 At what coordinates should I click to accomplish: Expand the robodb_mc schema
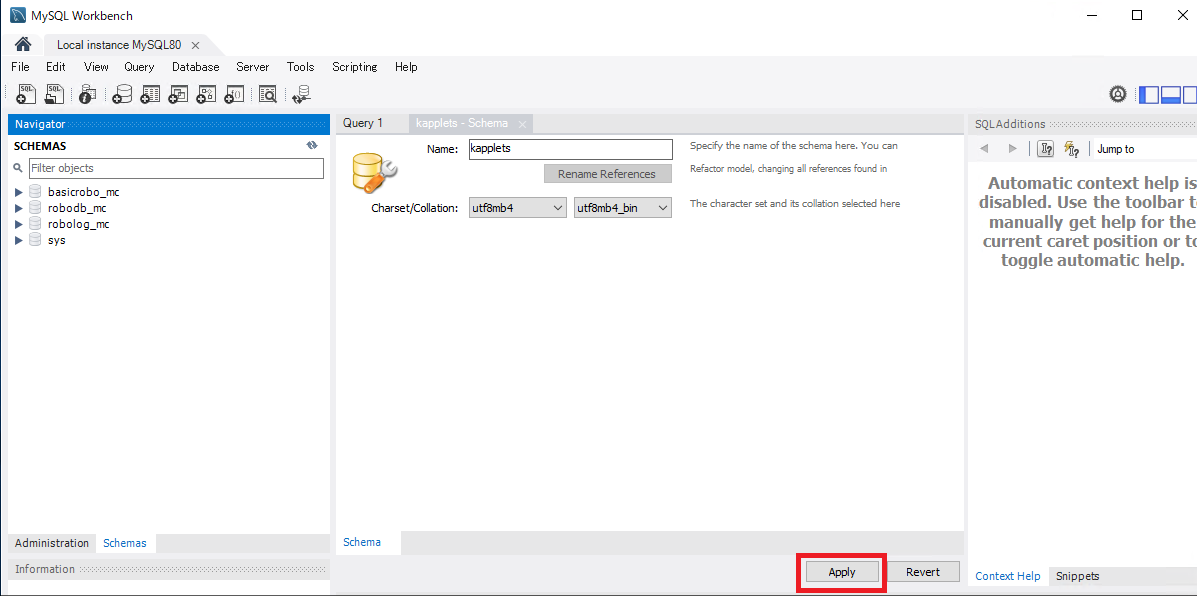point(19,208)
